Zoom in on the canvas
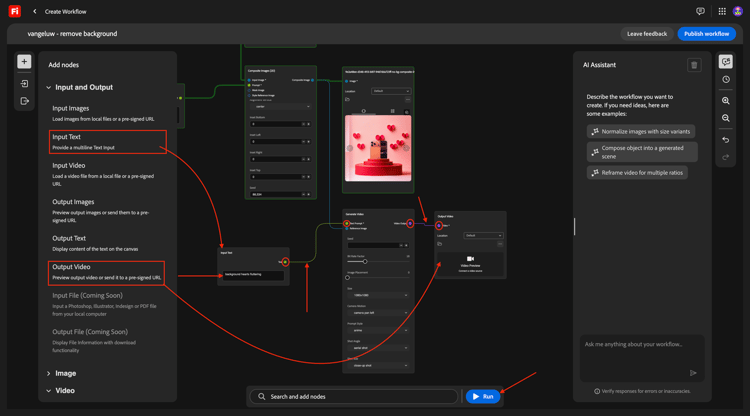Image resolution: width=750 pixels, height=416 pixels. point(726,101)
